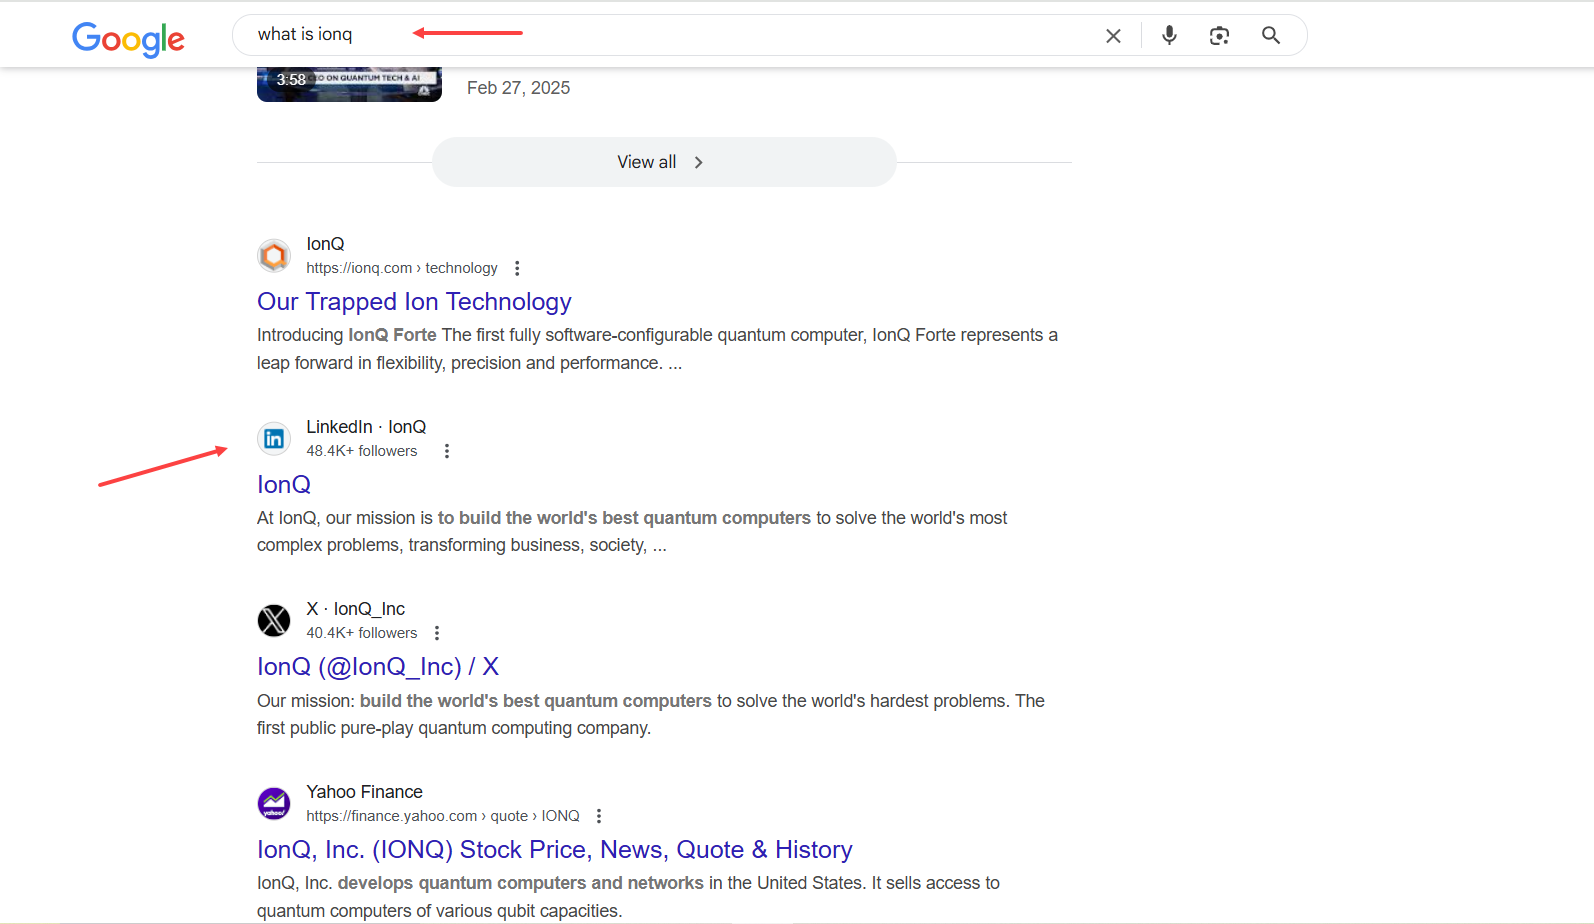Click IonQ site favicon in first result
Image resolution: width=1594 pixels, height=924 pixels.
[x=274, y=256]
